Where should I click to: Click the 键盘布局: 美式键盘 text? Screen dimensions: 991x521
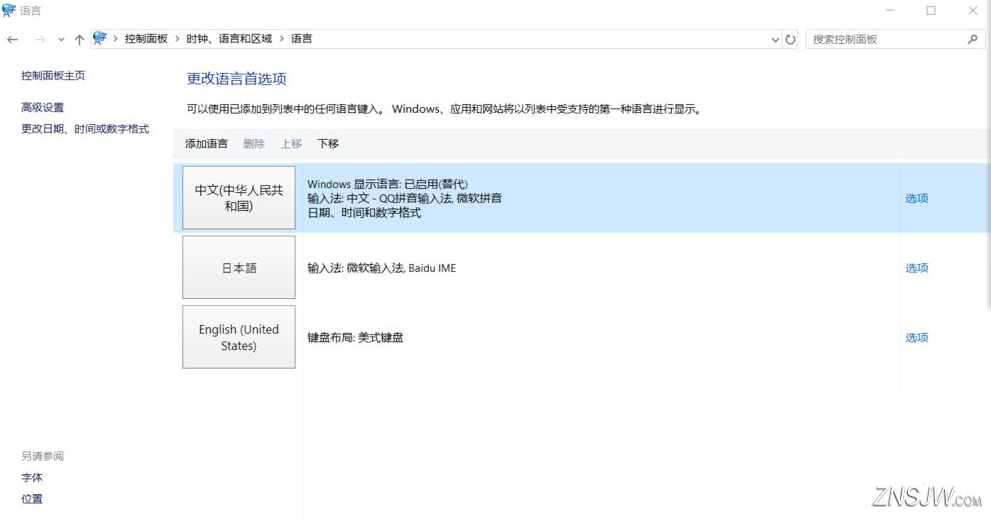point(355,338)
